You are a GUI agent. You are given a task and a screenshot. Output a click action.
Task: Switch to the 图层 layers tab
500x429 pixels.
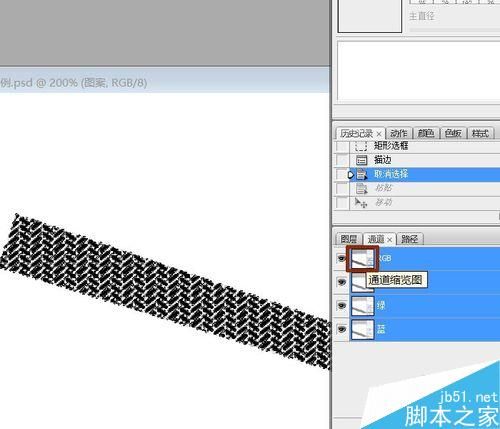(x=349, y=239)
